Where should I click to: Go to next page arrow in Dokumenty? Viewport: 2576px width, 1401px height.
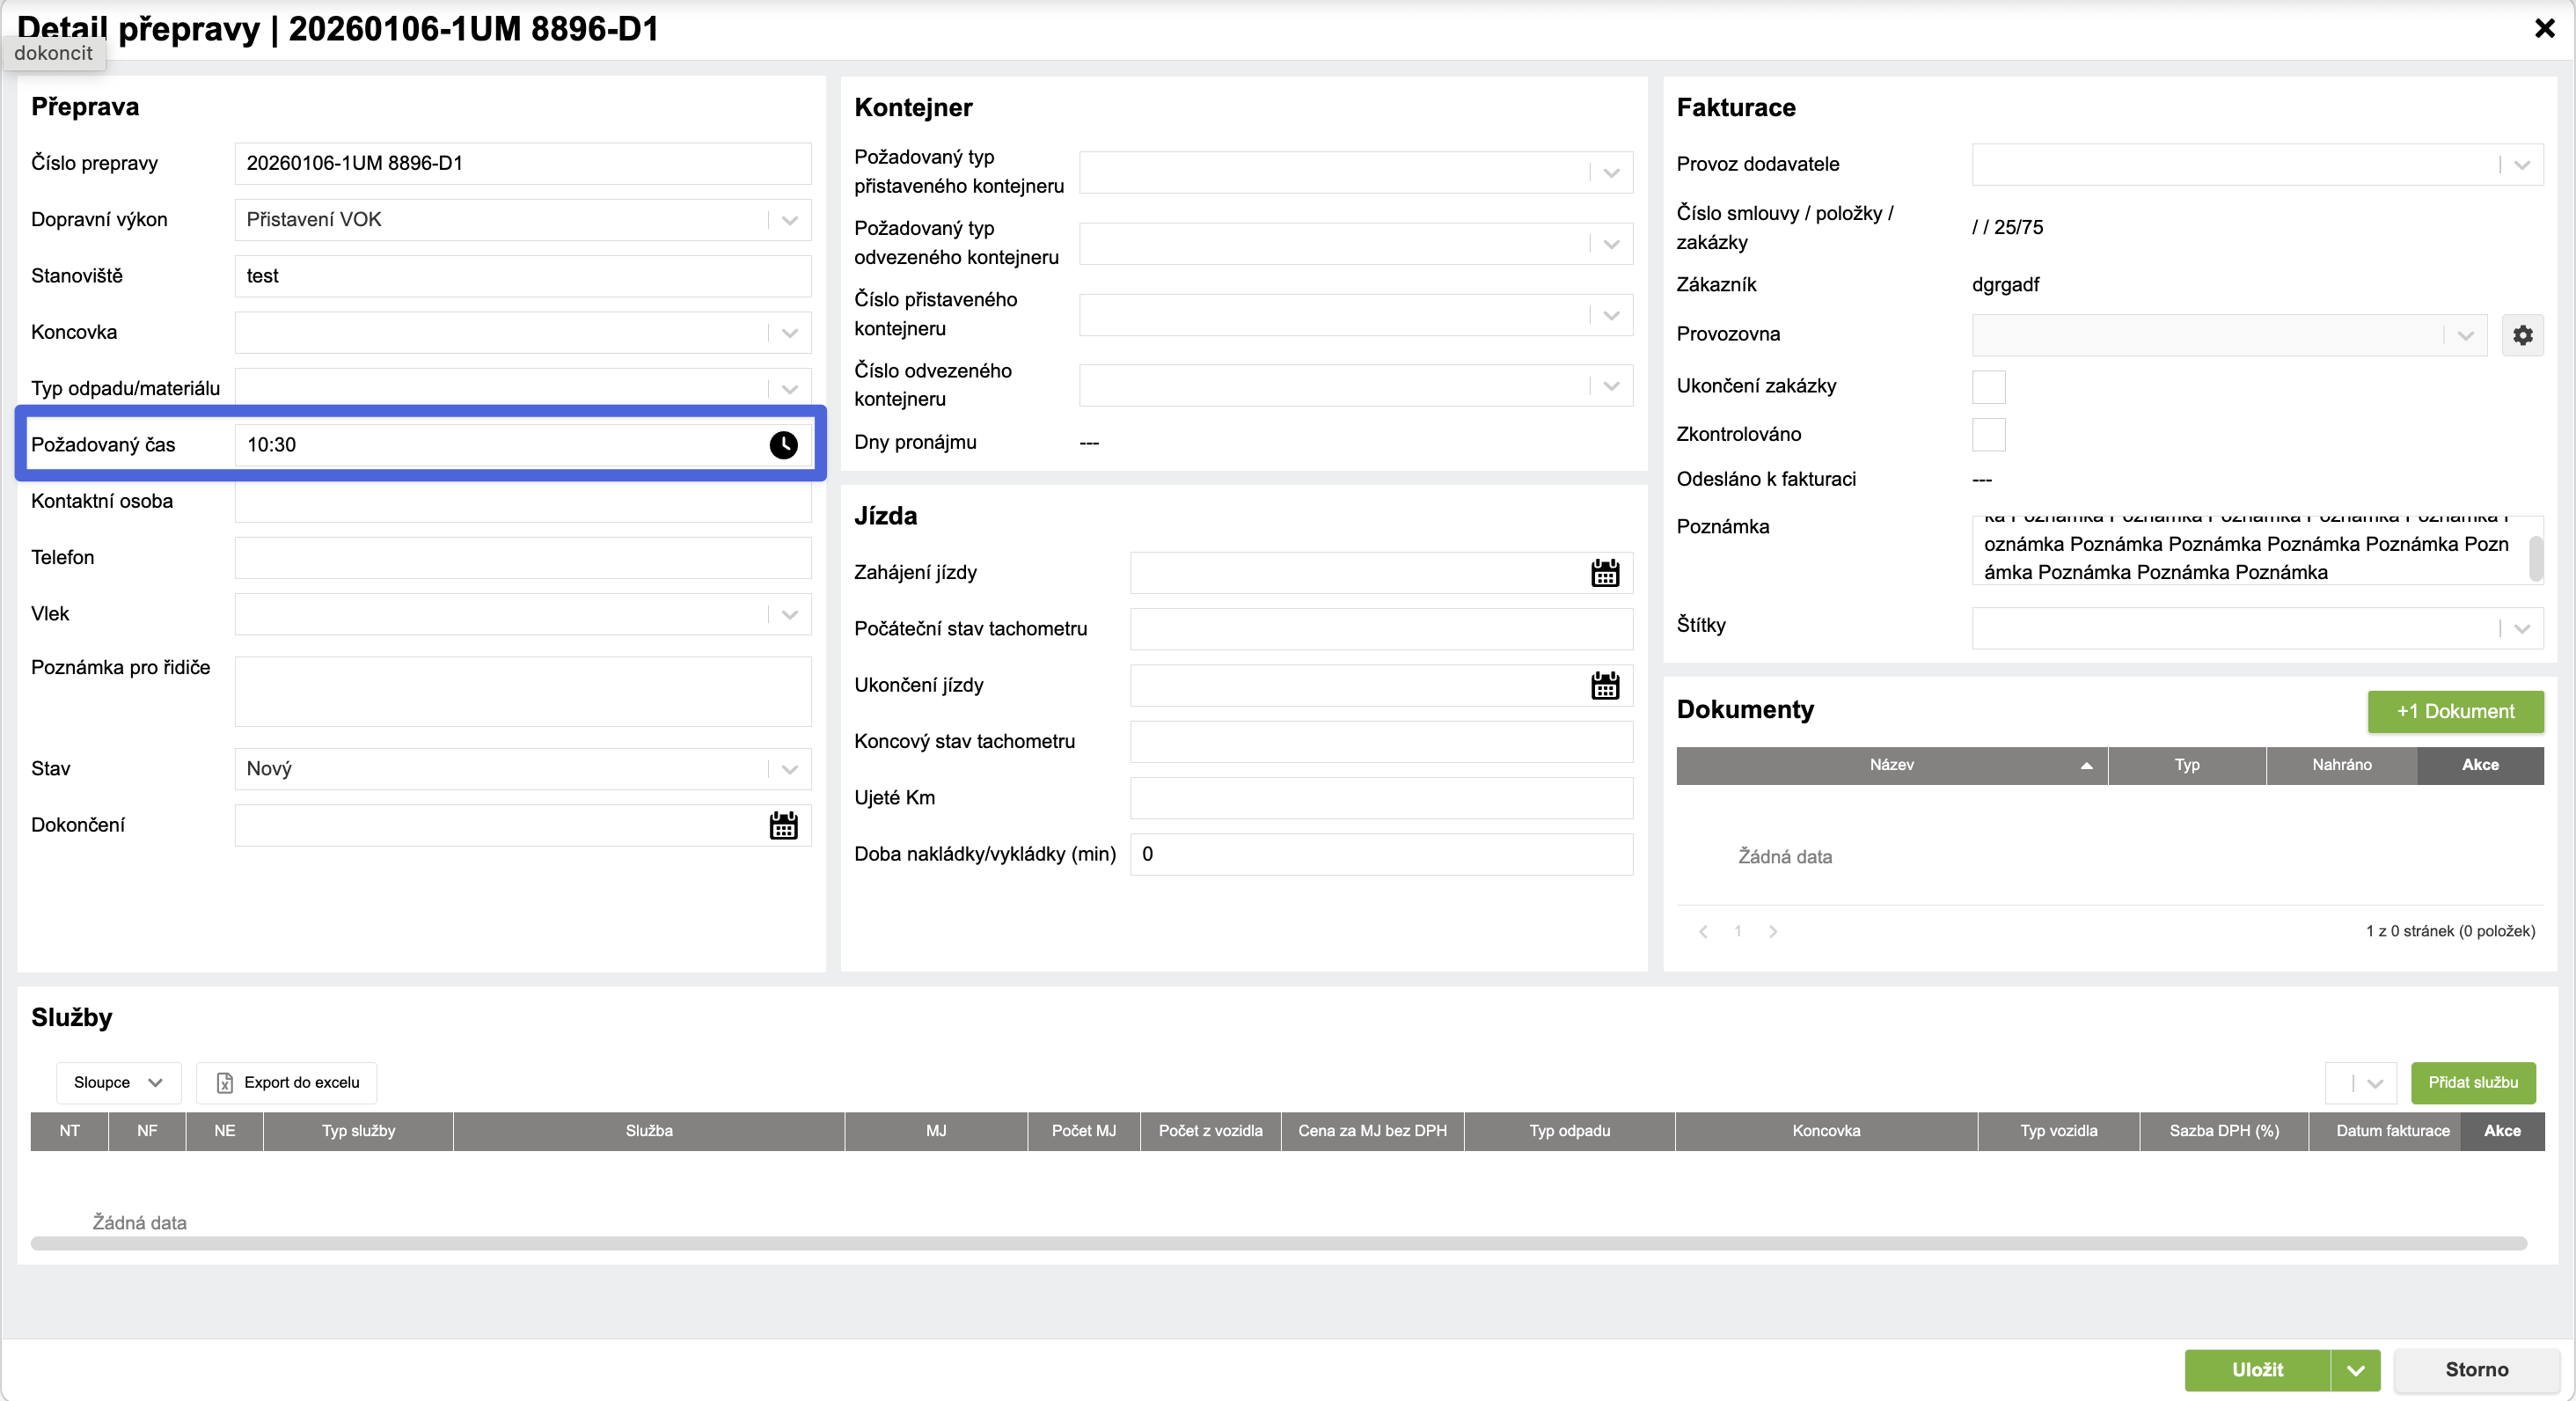pyautogui.click(x=1773, y=932)
